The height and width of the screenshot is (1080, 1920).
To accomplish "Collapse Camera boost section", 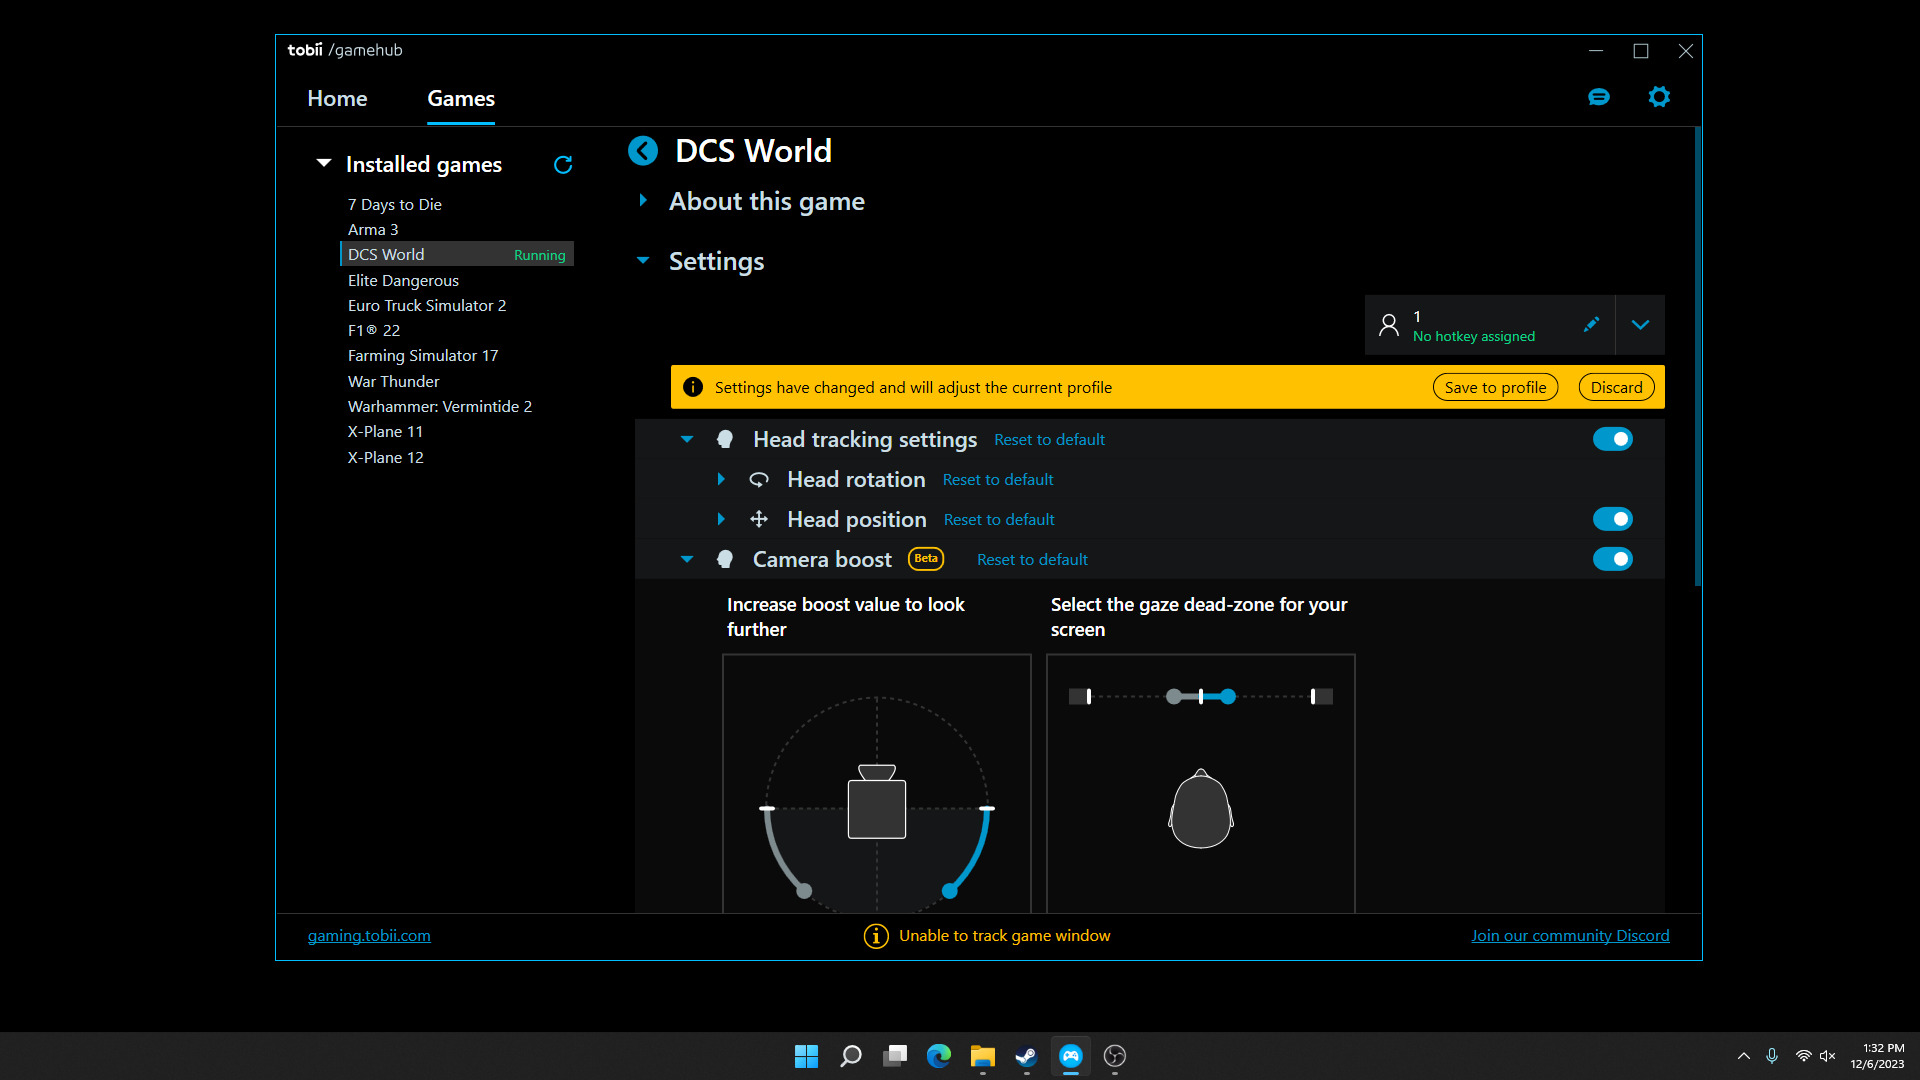I will pyautogui.click(x=687, y=559).
